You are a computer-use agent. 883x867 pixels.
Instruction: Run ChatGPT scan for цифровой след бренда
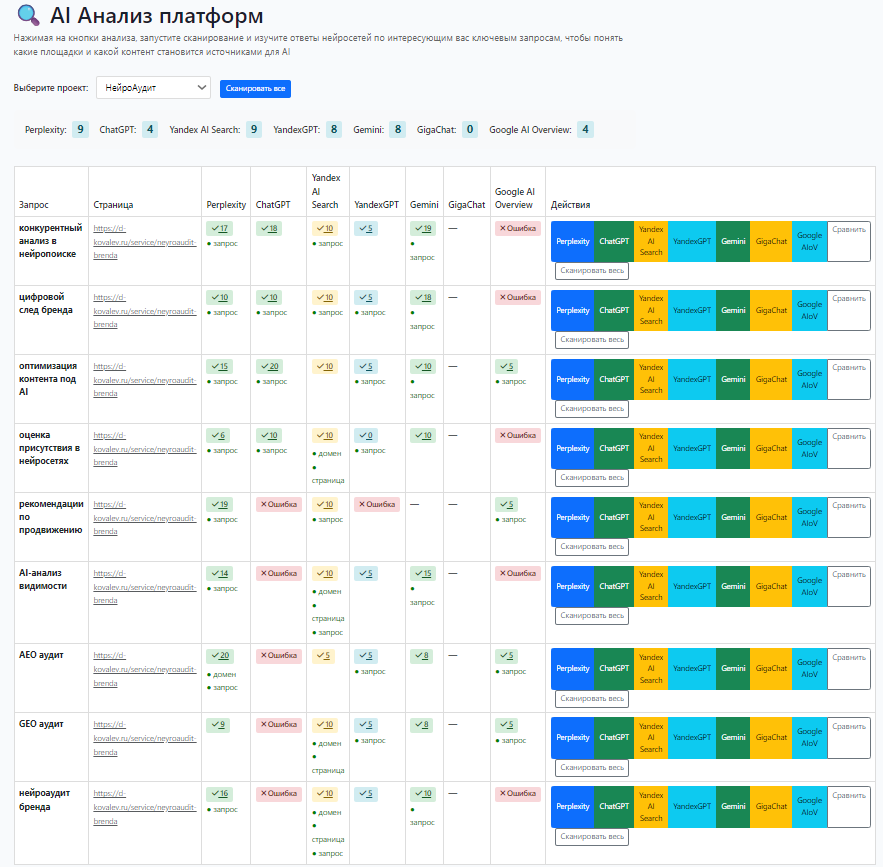613,310
